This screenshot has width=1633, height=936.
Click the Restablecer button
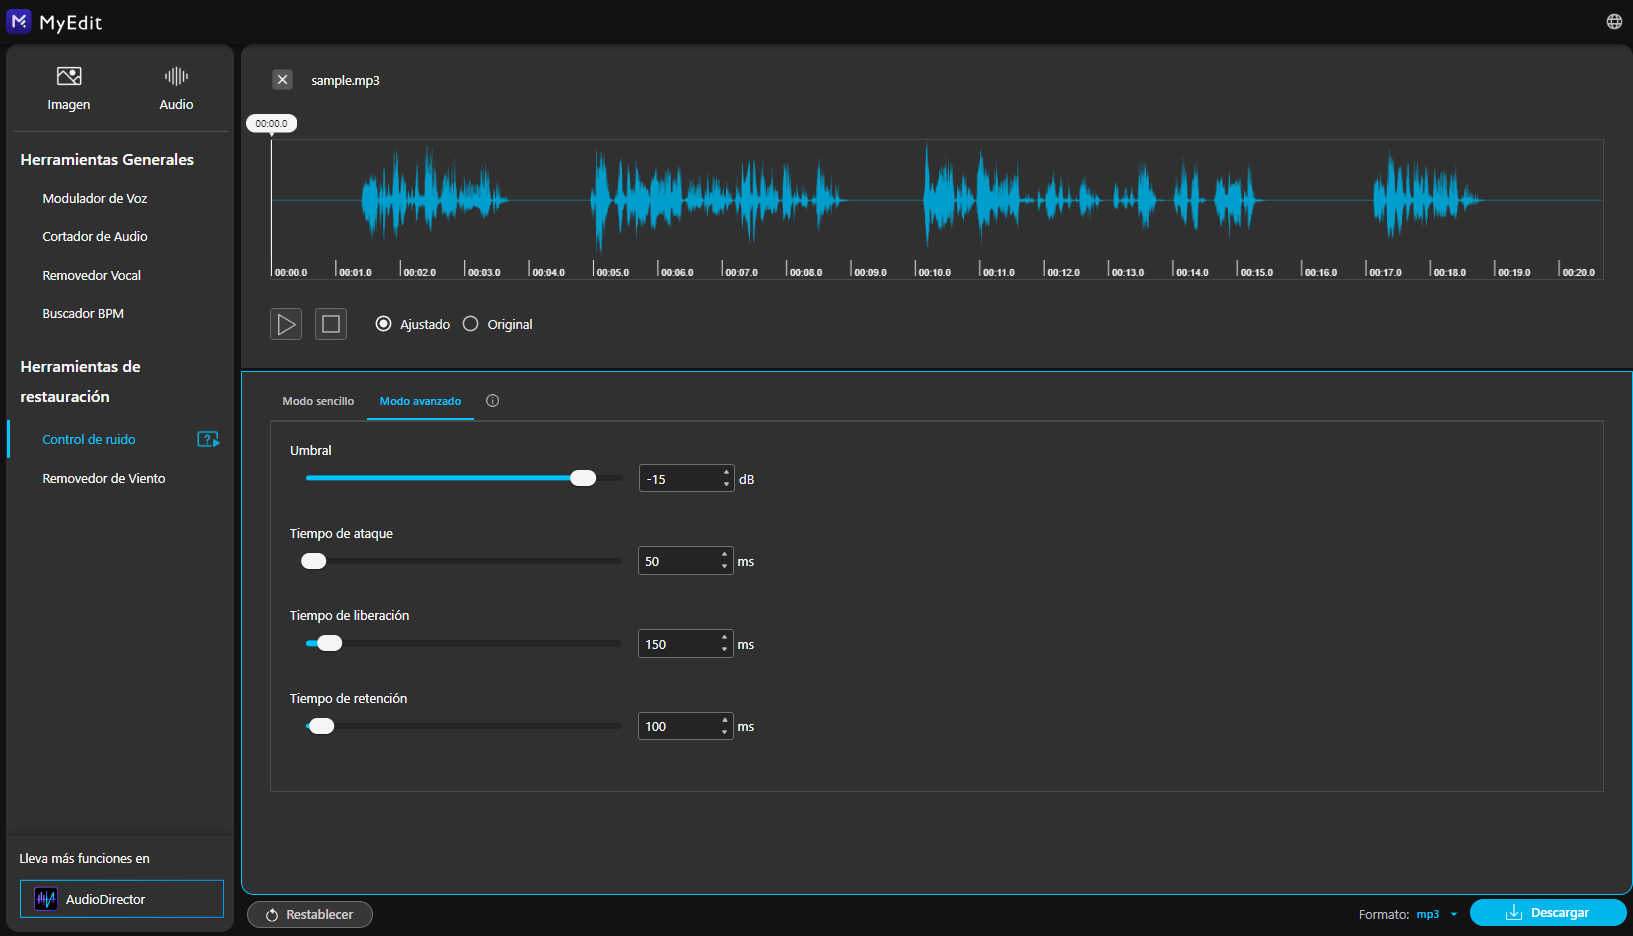[310, 914]
